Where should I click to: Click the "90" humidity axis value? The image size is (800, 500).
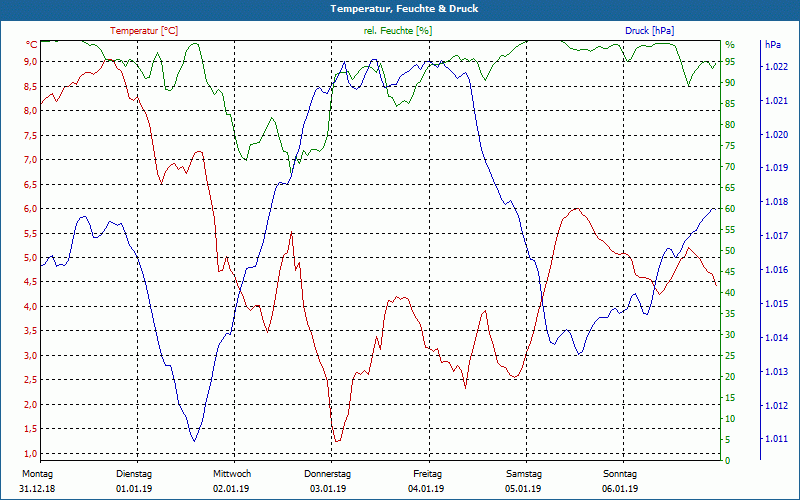(x=730, y=83)
